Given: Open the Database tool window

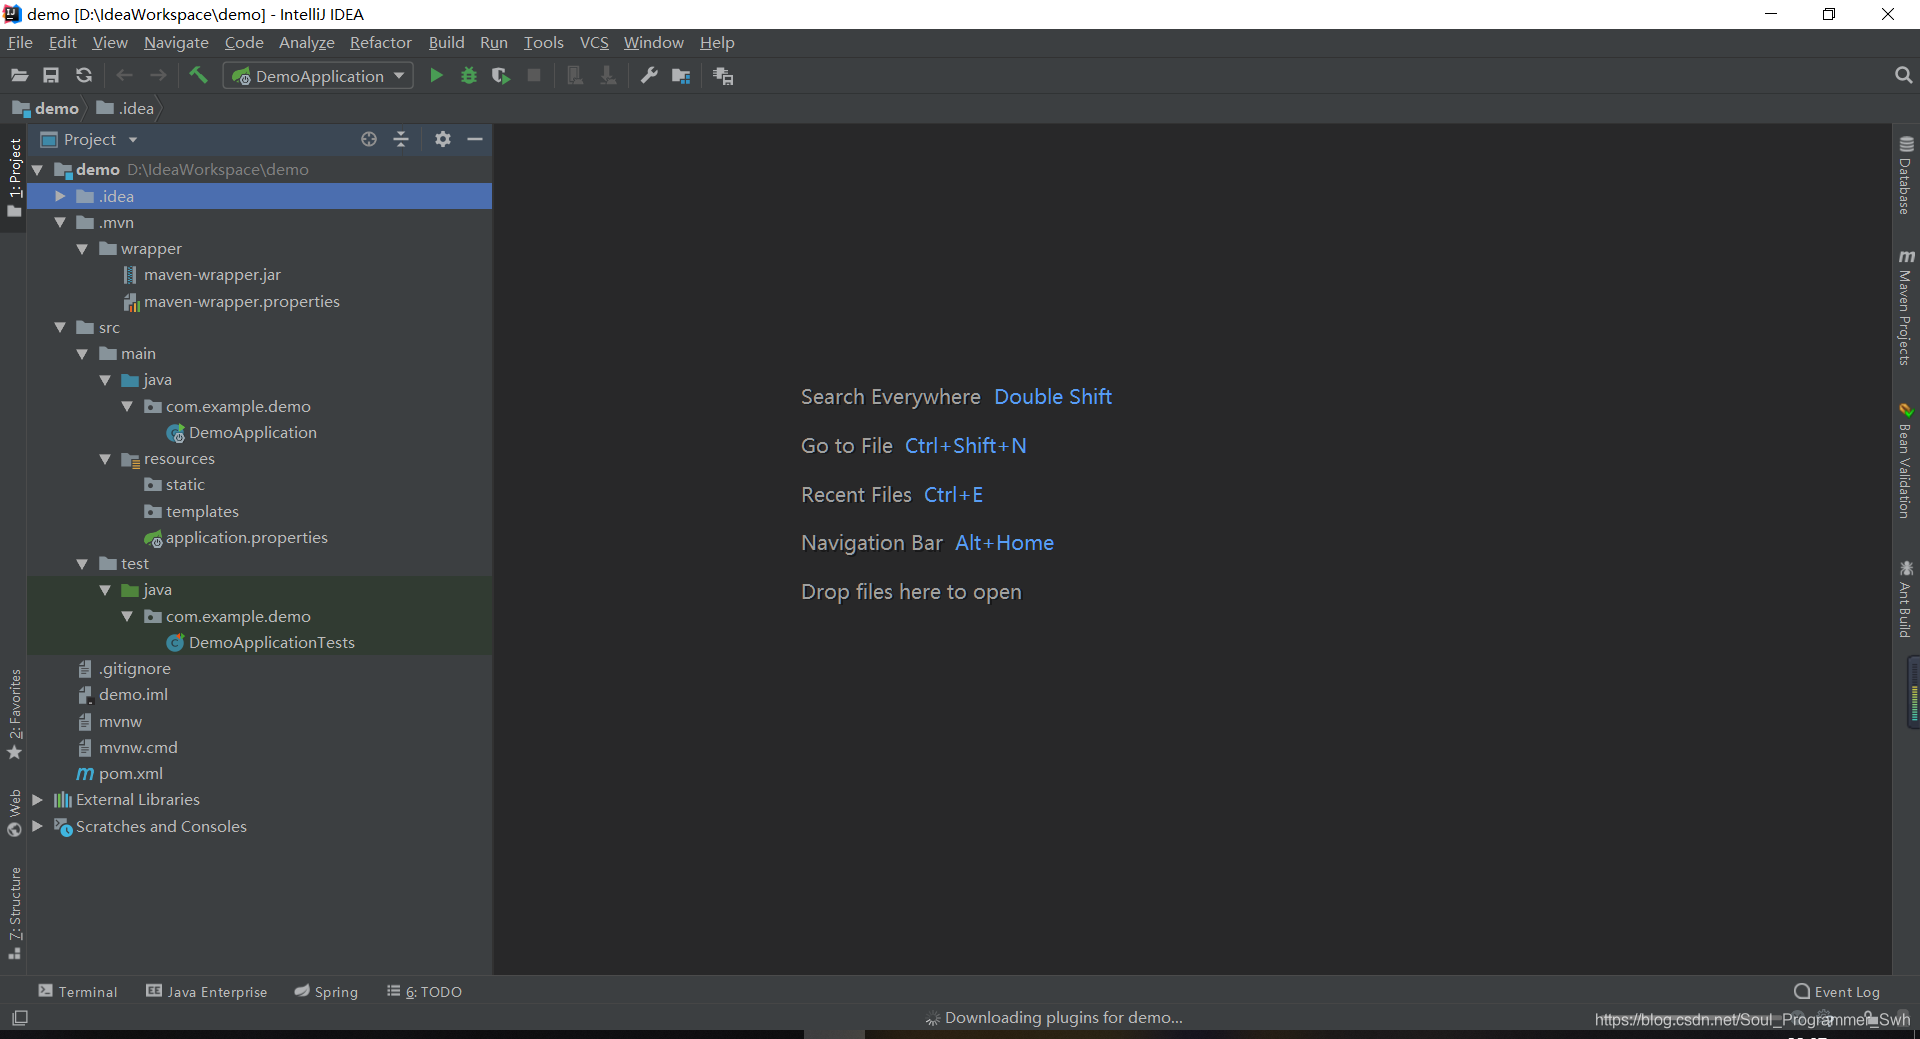Looking at the screenshot, I should [1906, 175].
